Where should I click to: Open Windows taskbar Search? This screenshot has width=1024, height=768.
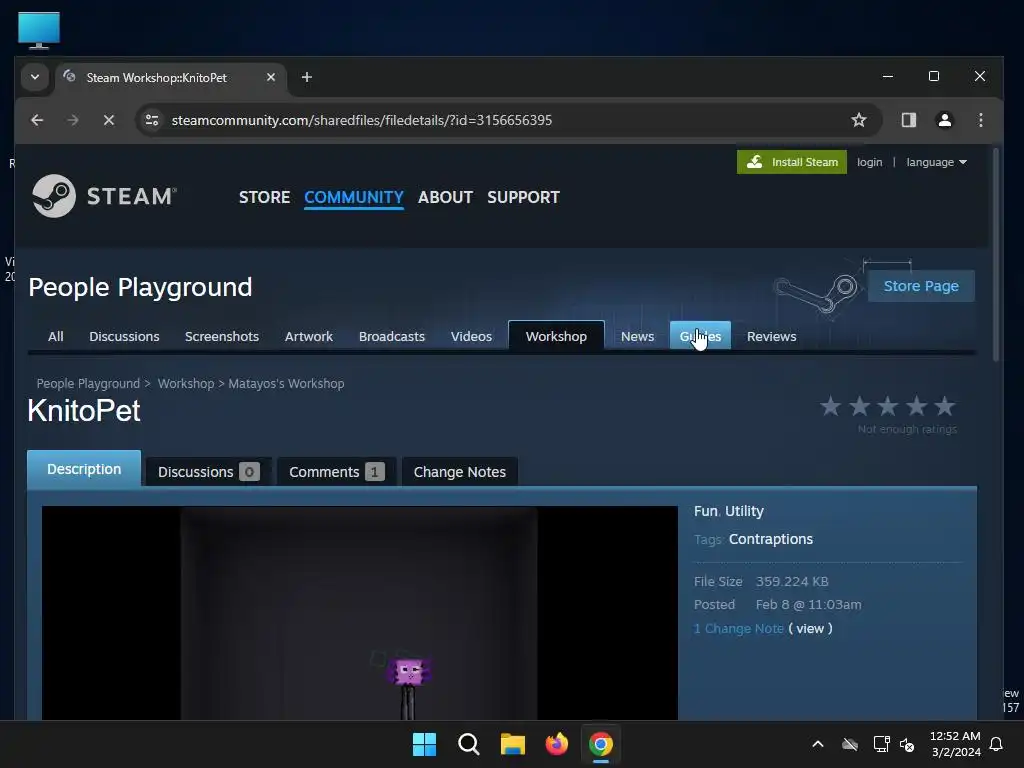pos(468,744)
